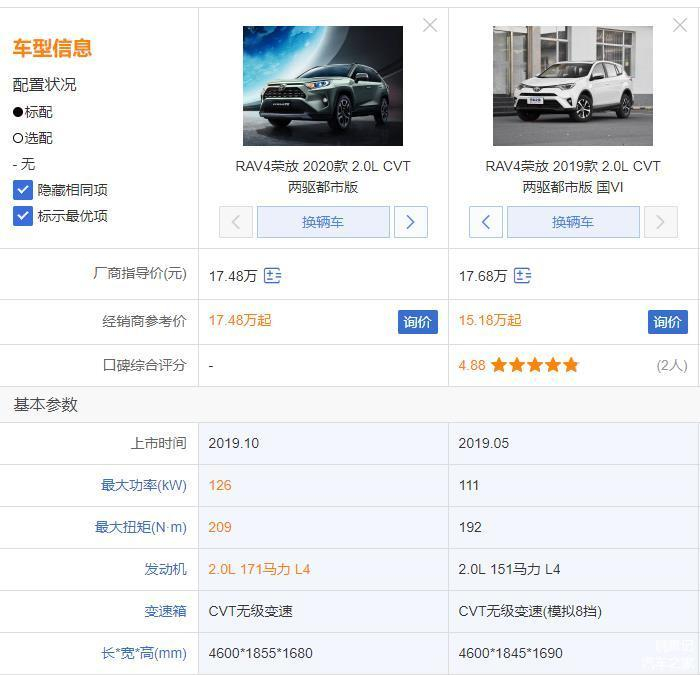Click 询价 button for 17.48万起

coord(418,322)
